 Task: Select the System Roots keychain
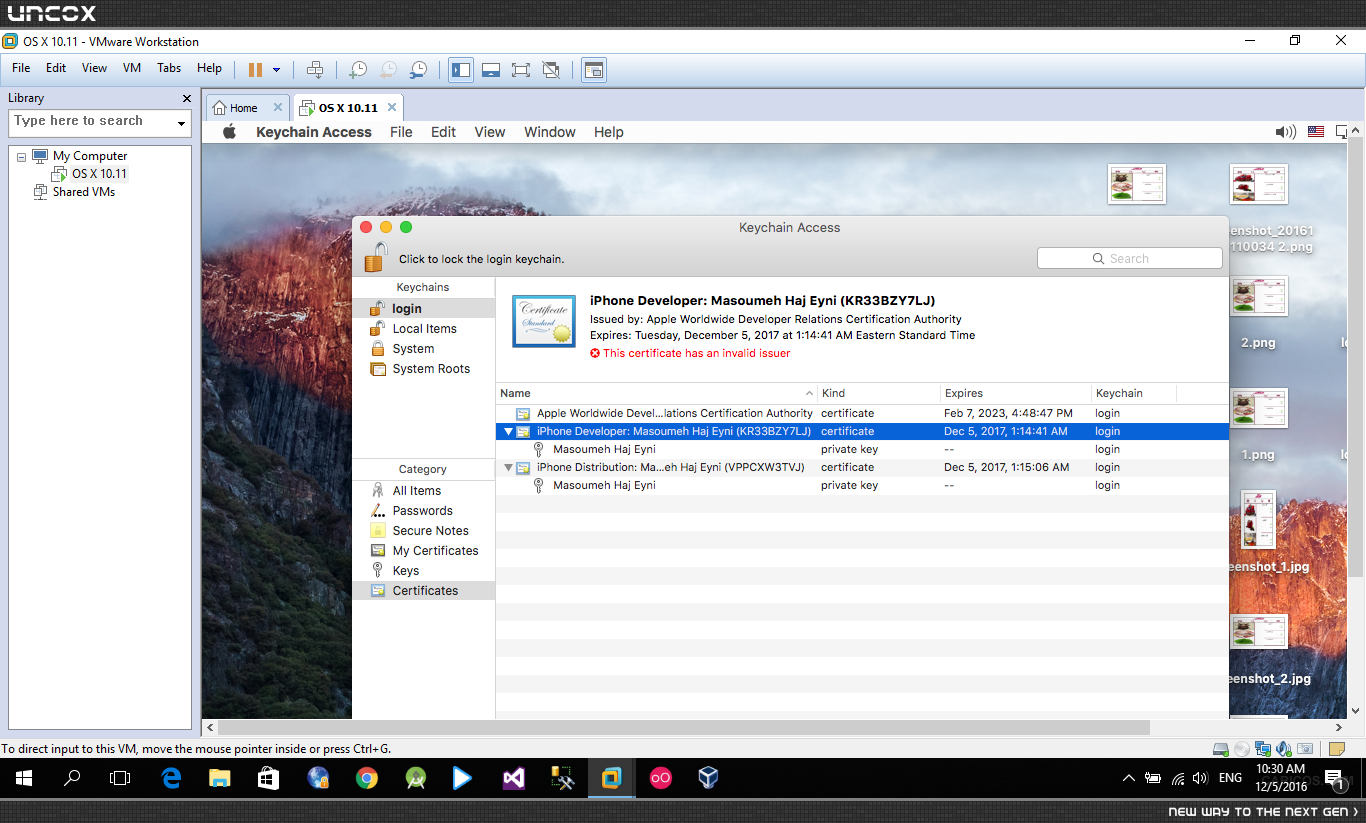(424, 369)
